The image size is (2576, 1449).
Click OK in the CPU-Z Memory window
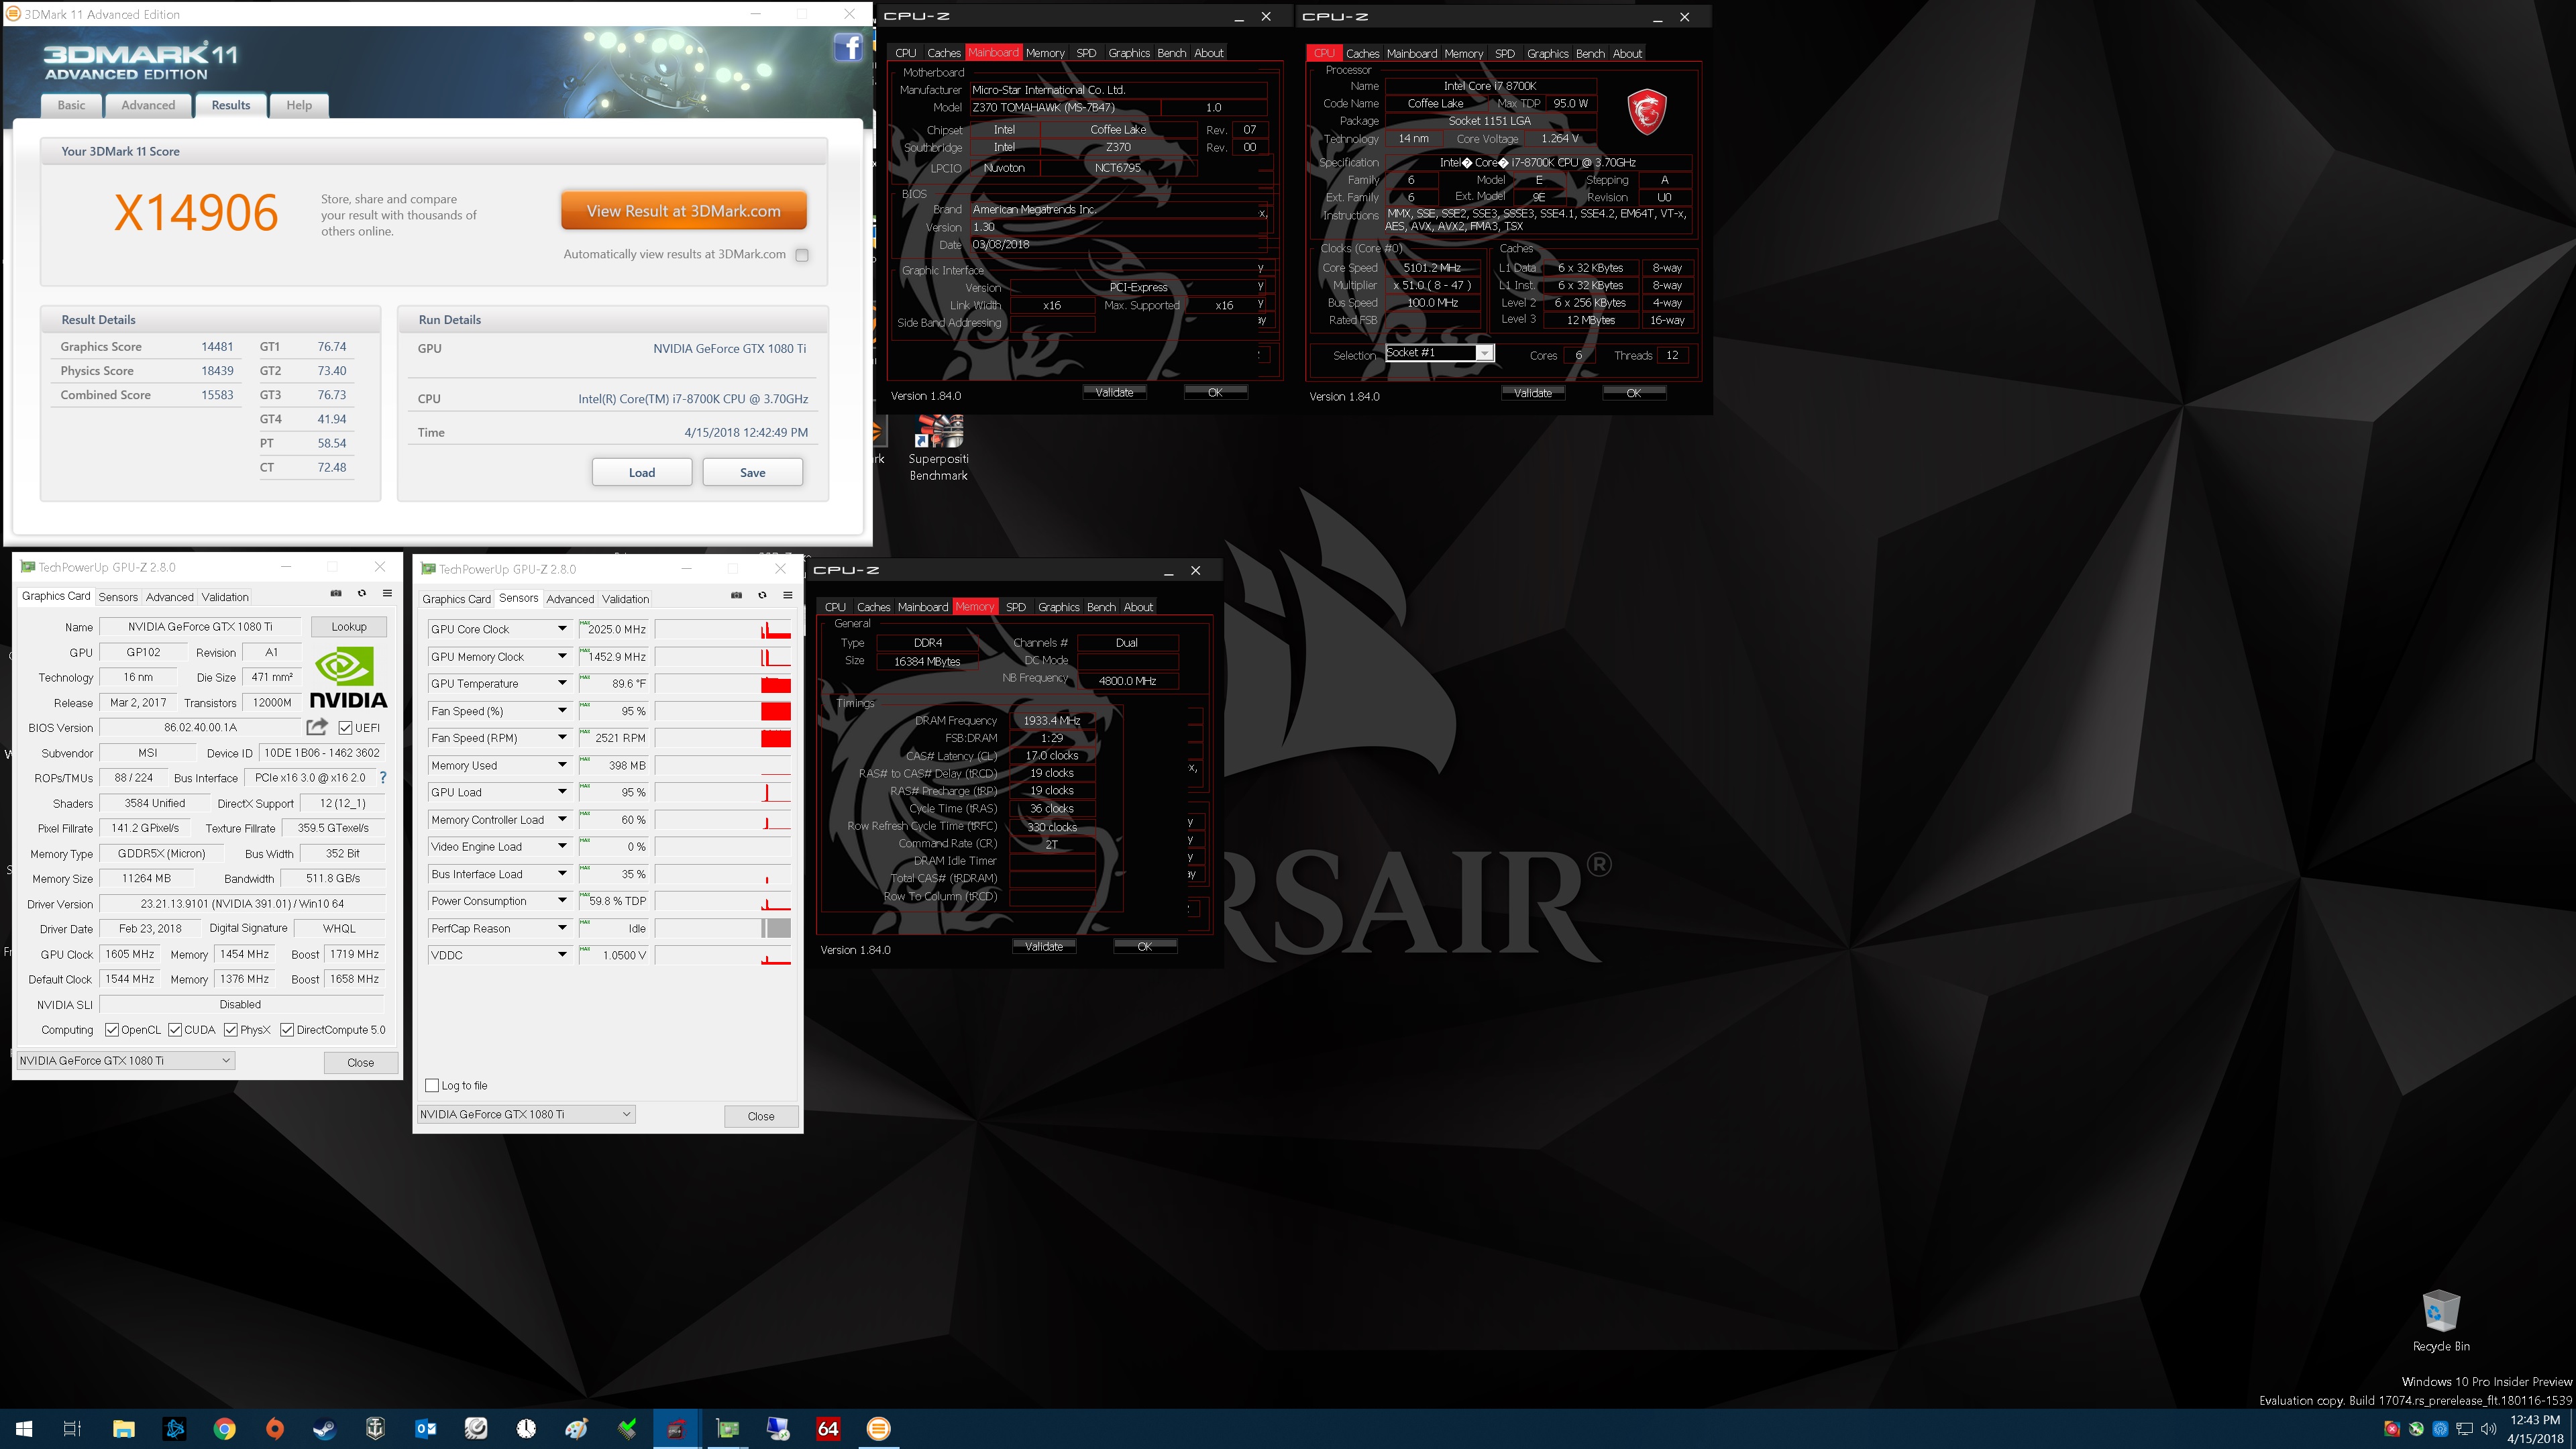coord(1145,946)
